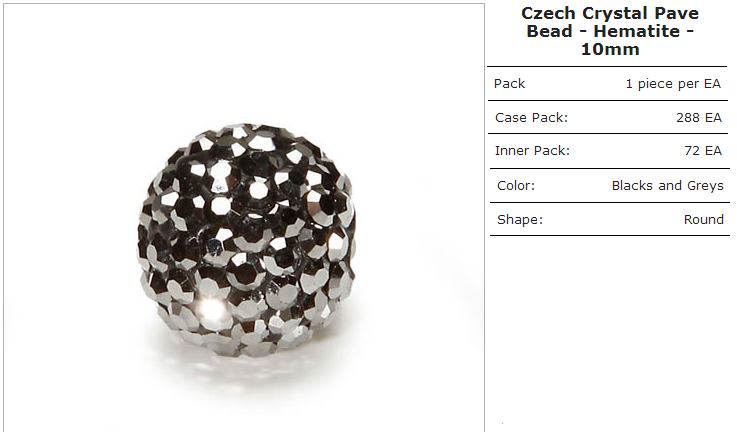
Task: Click the Hematite word in the title
Action: (636, 31)
